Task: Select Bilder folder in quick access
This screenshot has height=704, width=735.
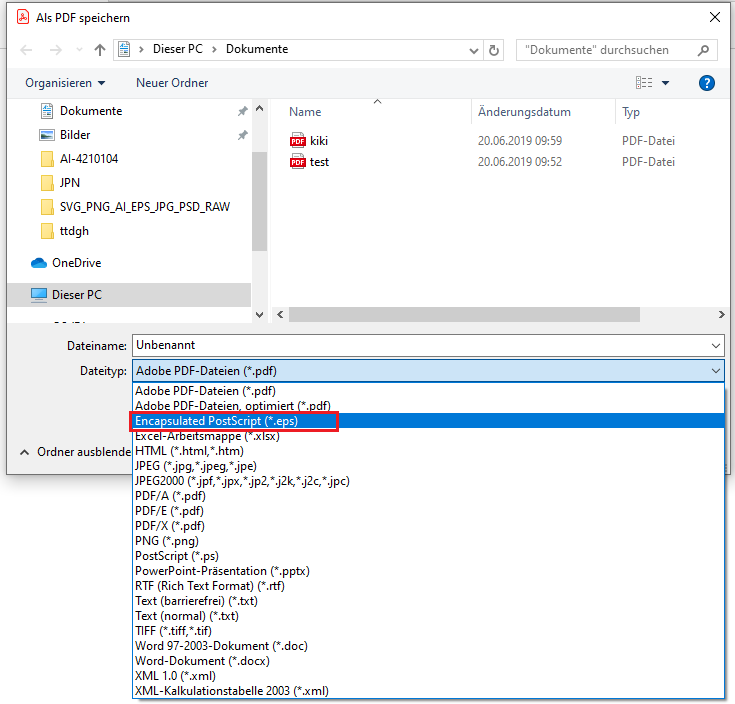Action: [74, 135]
